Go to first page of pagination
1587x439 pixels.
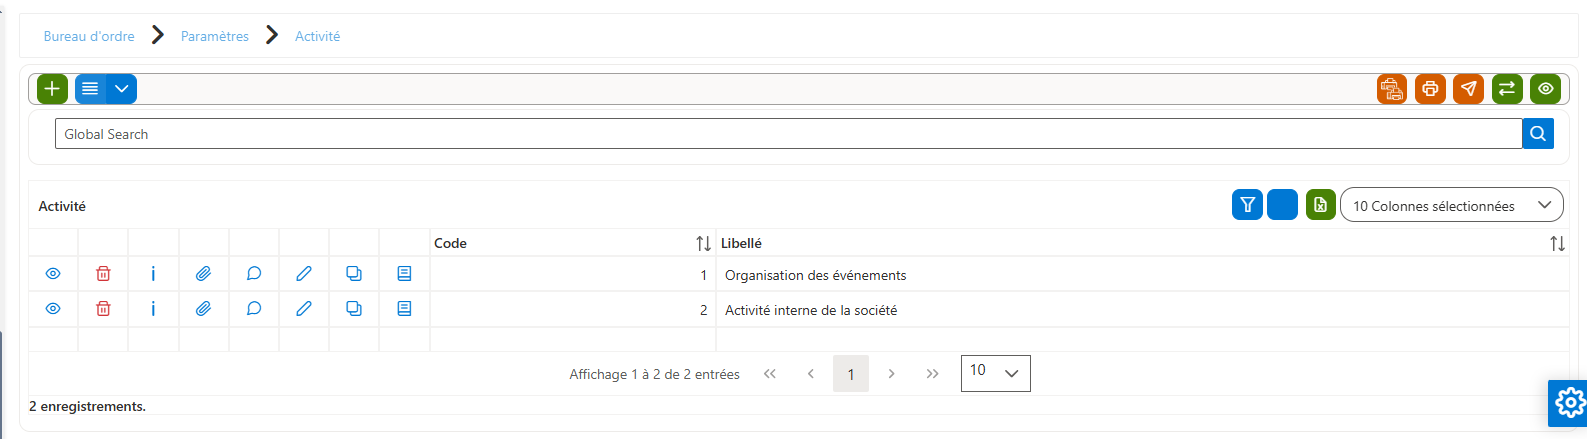pyautogui.click(x=770, y=374)
